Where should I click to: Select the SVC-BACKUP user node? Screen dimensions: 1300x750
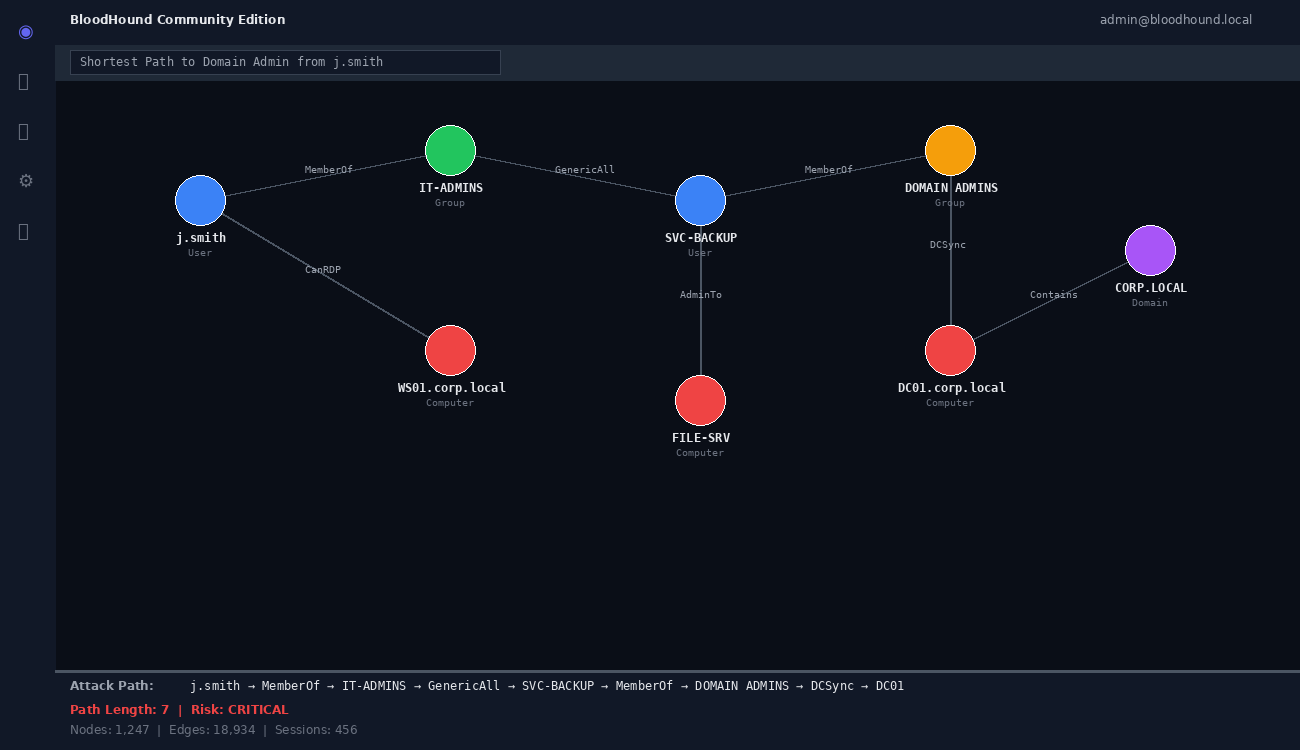click(700, 200)
